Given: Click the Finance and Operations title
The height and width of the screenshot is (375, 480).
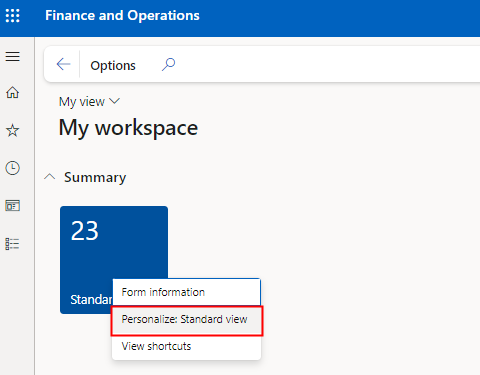Looking at the screenshot, I should tap(122, 15).
